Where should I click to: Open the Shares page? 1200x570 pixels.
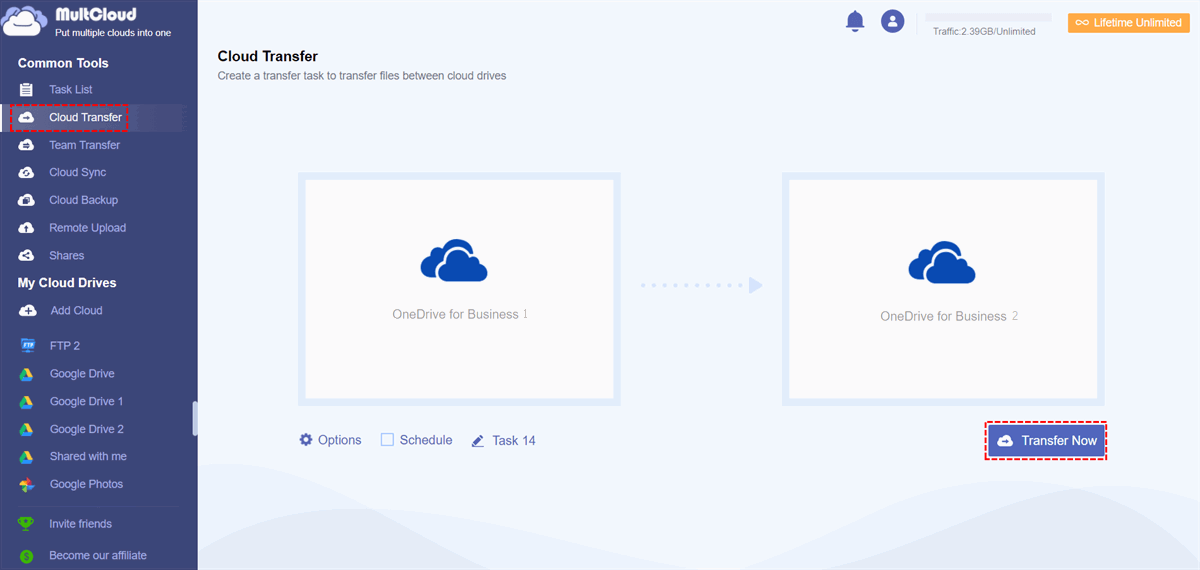tap(67, 256)
